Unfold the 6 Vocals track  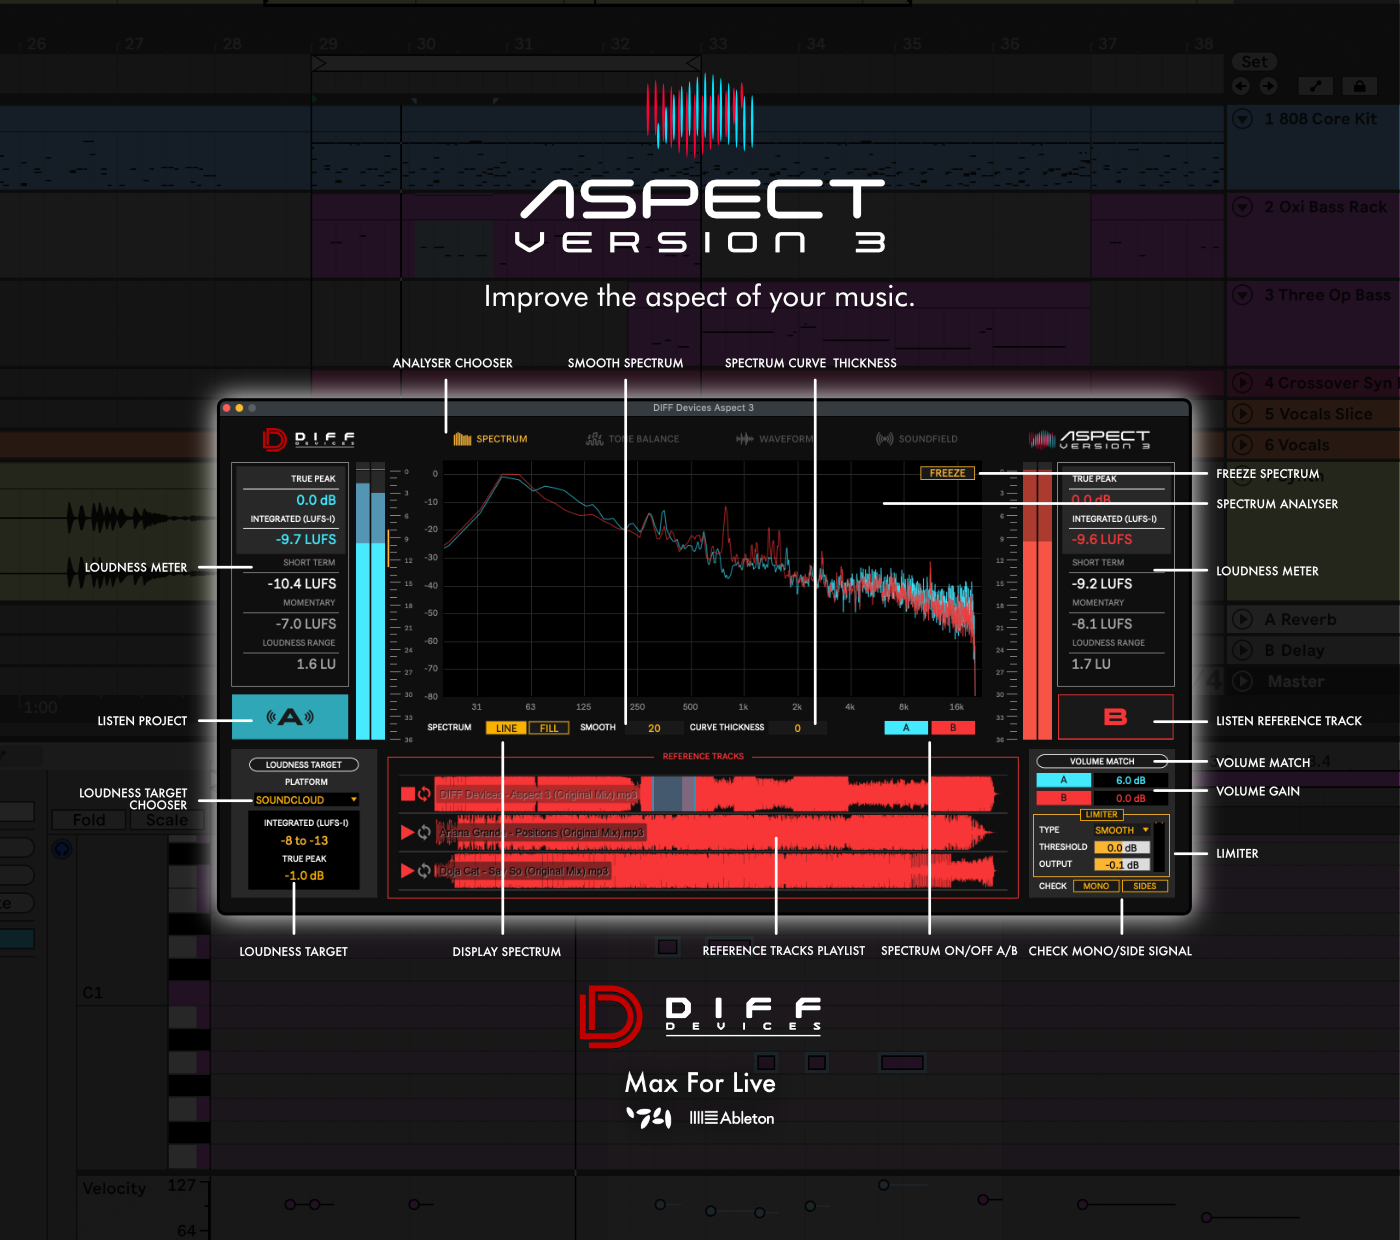[1243, 445]
